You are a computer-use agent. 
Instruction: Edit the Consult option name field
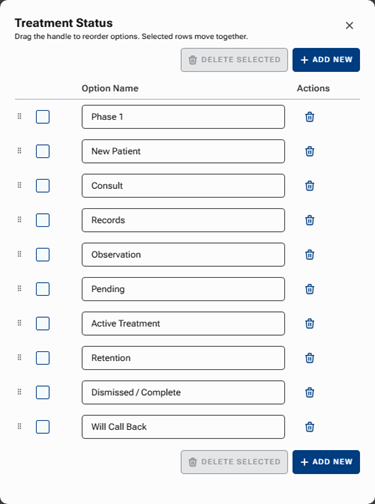pos(183,186)
